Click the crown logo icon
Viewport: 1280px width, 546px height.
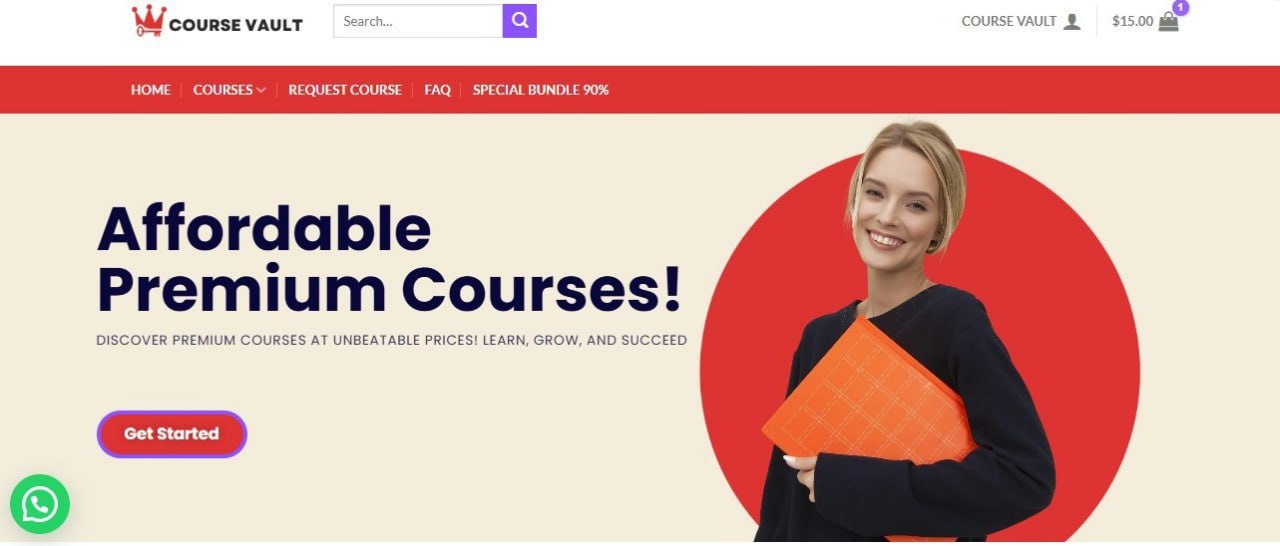[148, 21]
